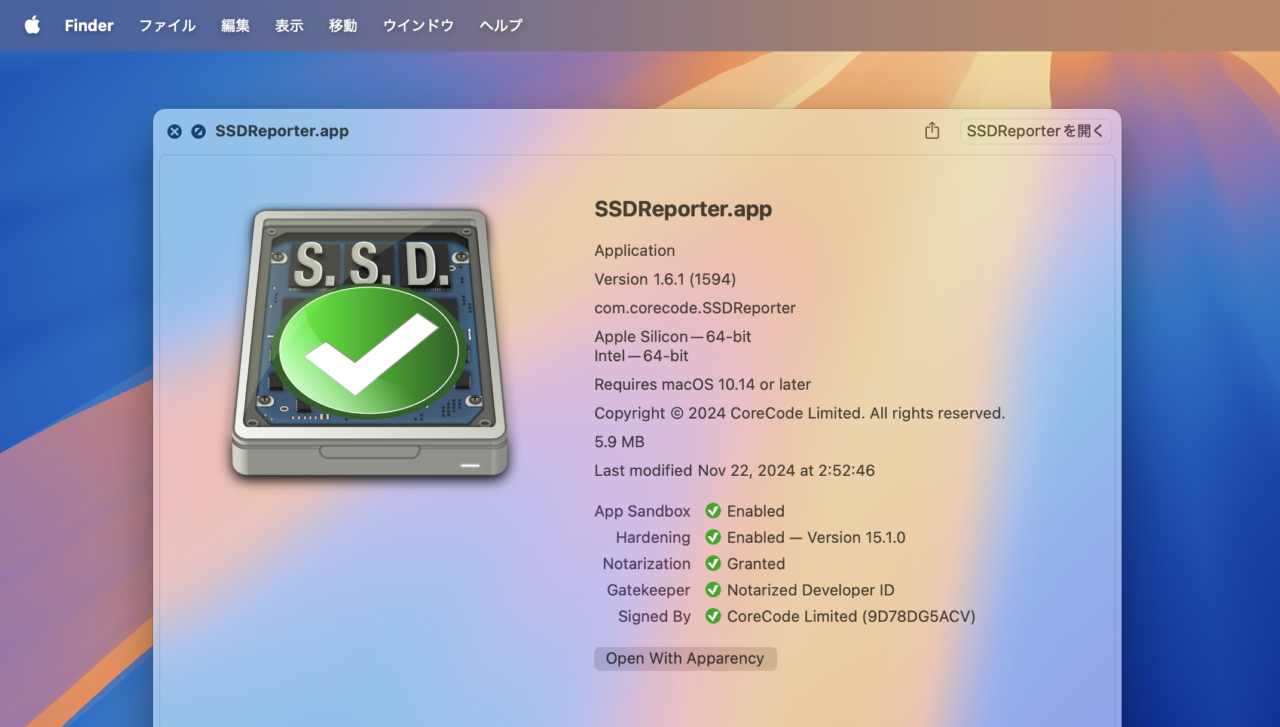Click the Last modified Nov 22, 2024 line
1280x727 pixels.
[735, 470]
